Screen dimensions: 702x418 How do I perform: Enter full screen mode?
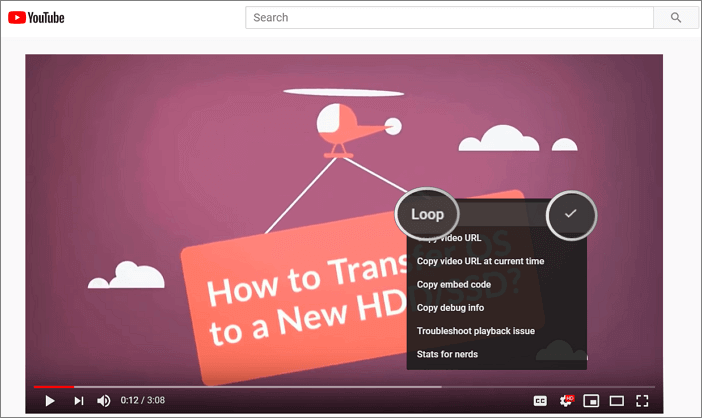click(643, 400)
